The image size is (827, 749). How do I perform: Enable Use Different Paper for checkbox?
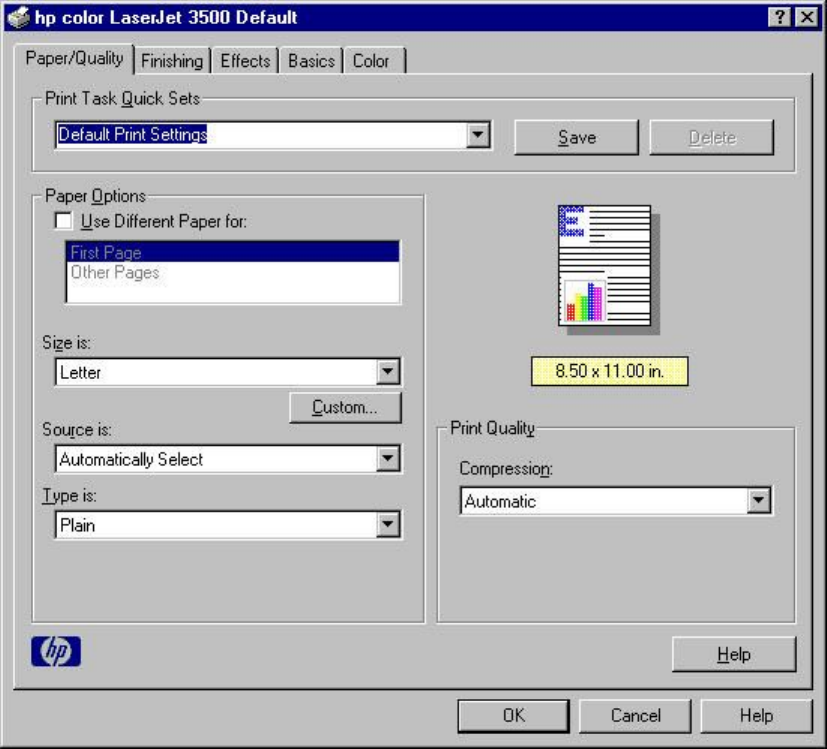63,220
